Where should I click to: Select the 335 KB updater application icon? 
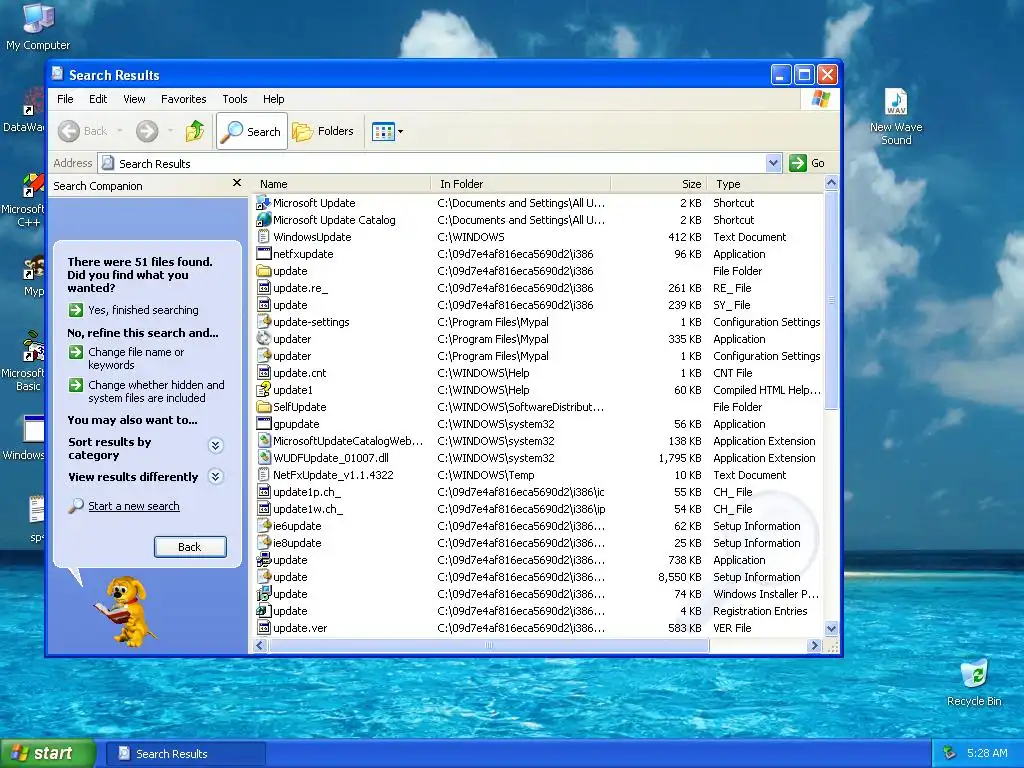[x=264, y=338]
